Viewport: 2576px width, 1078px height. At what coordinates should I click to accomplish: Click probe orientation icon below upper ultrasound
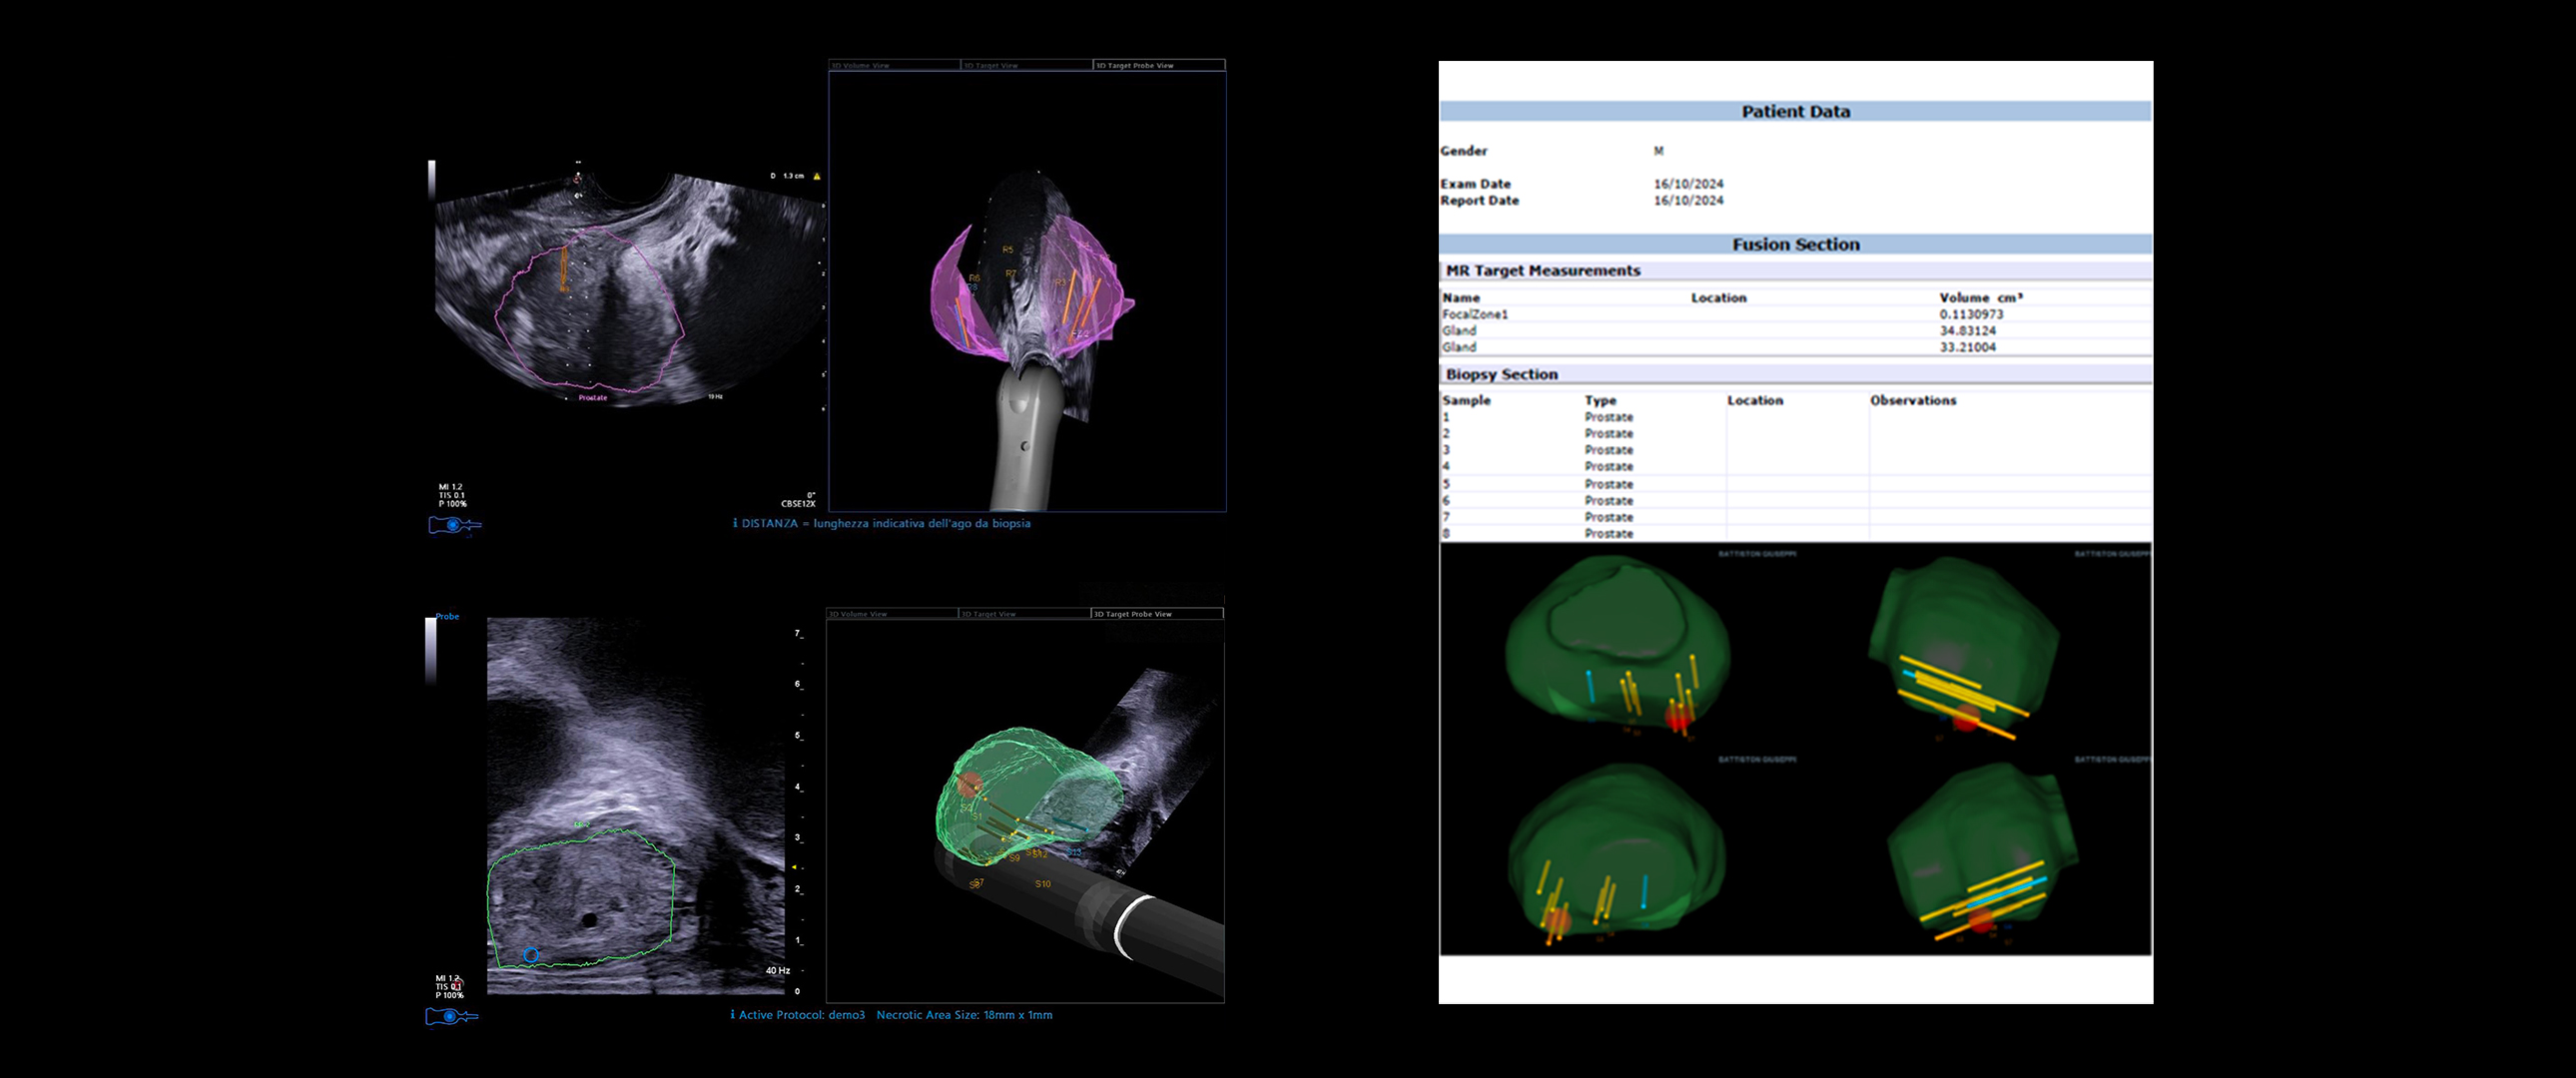click(454, 525)
